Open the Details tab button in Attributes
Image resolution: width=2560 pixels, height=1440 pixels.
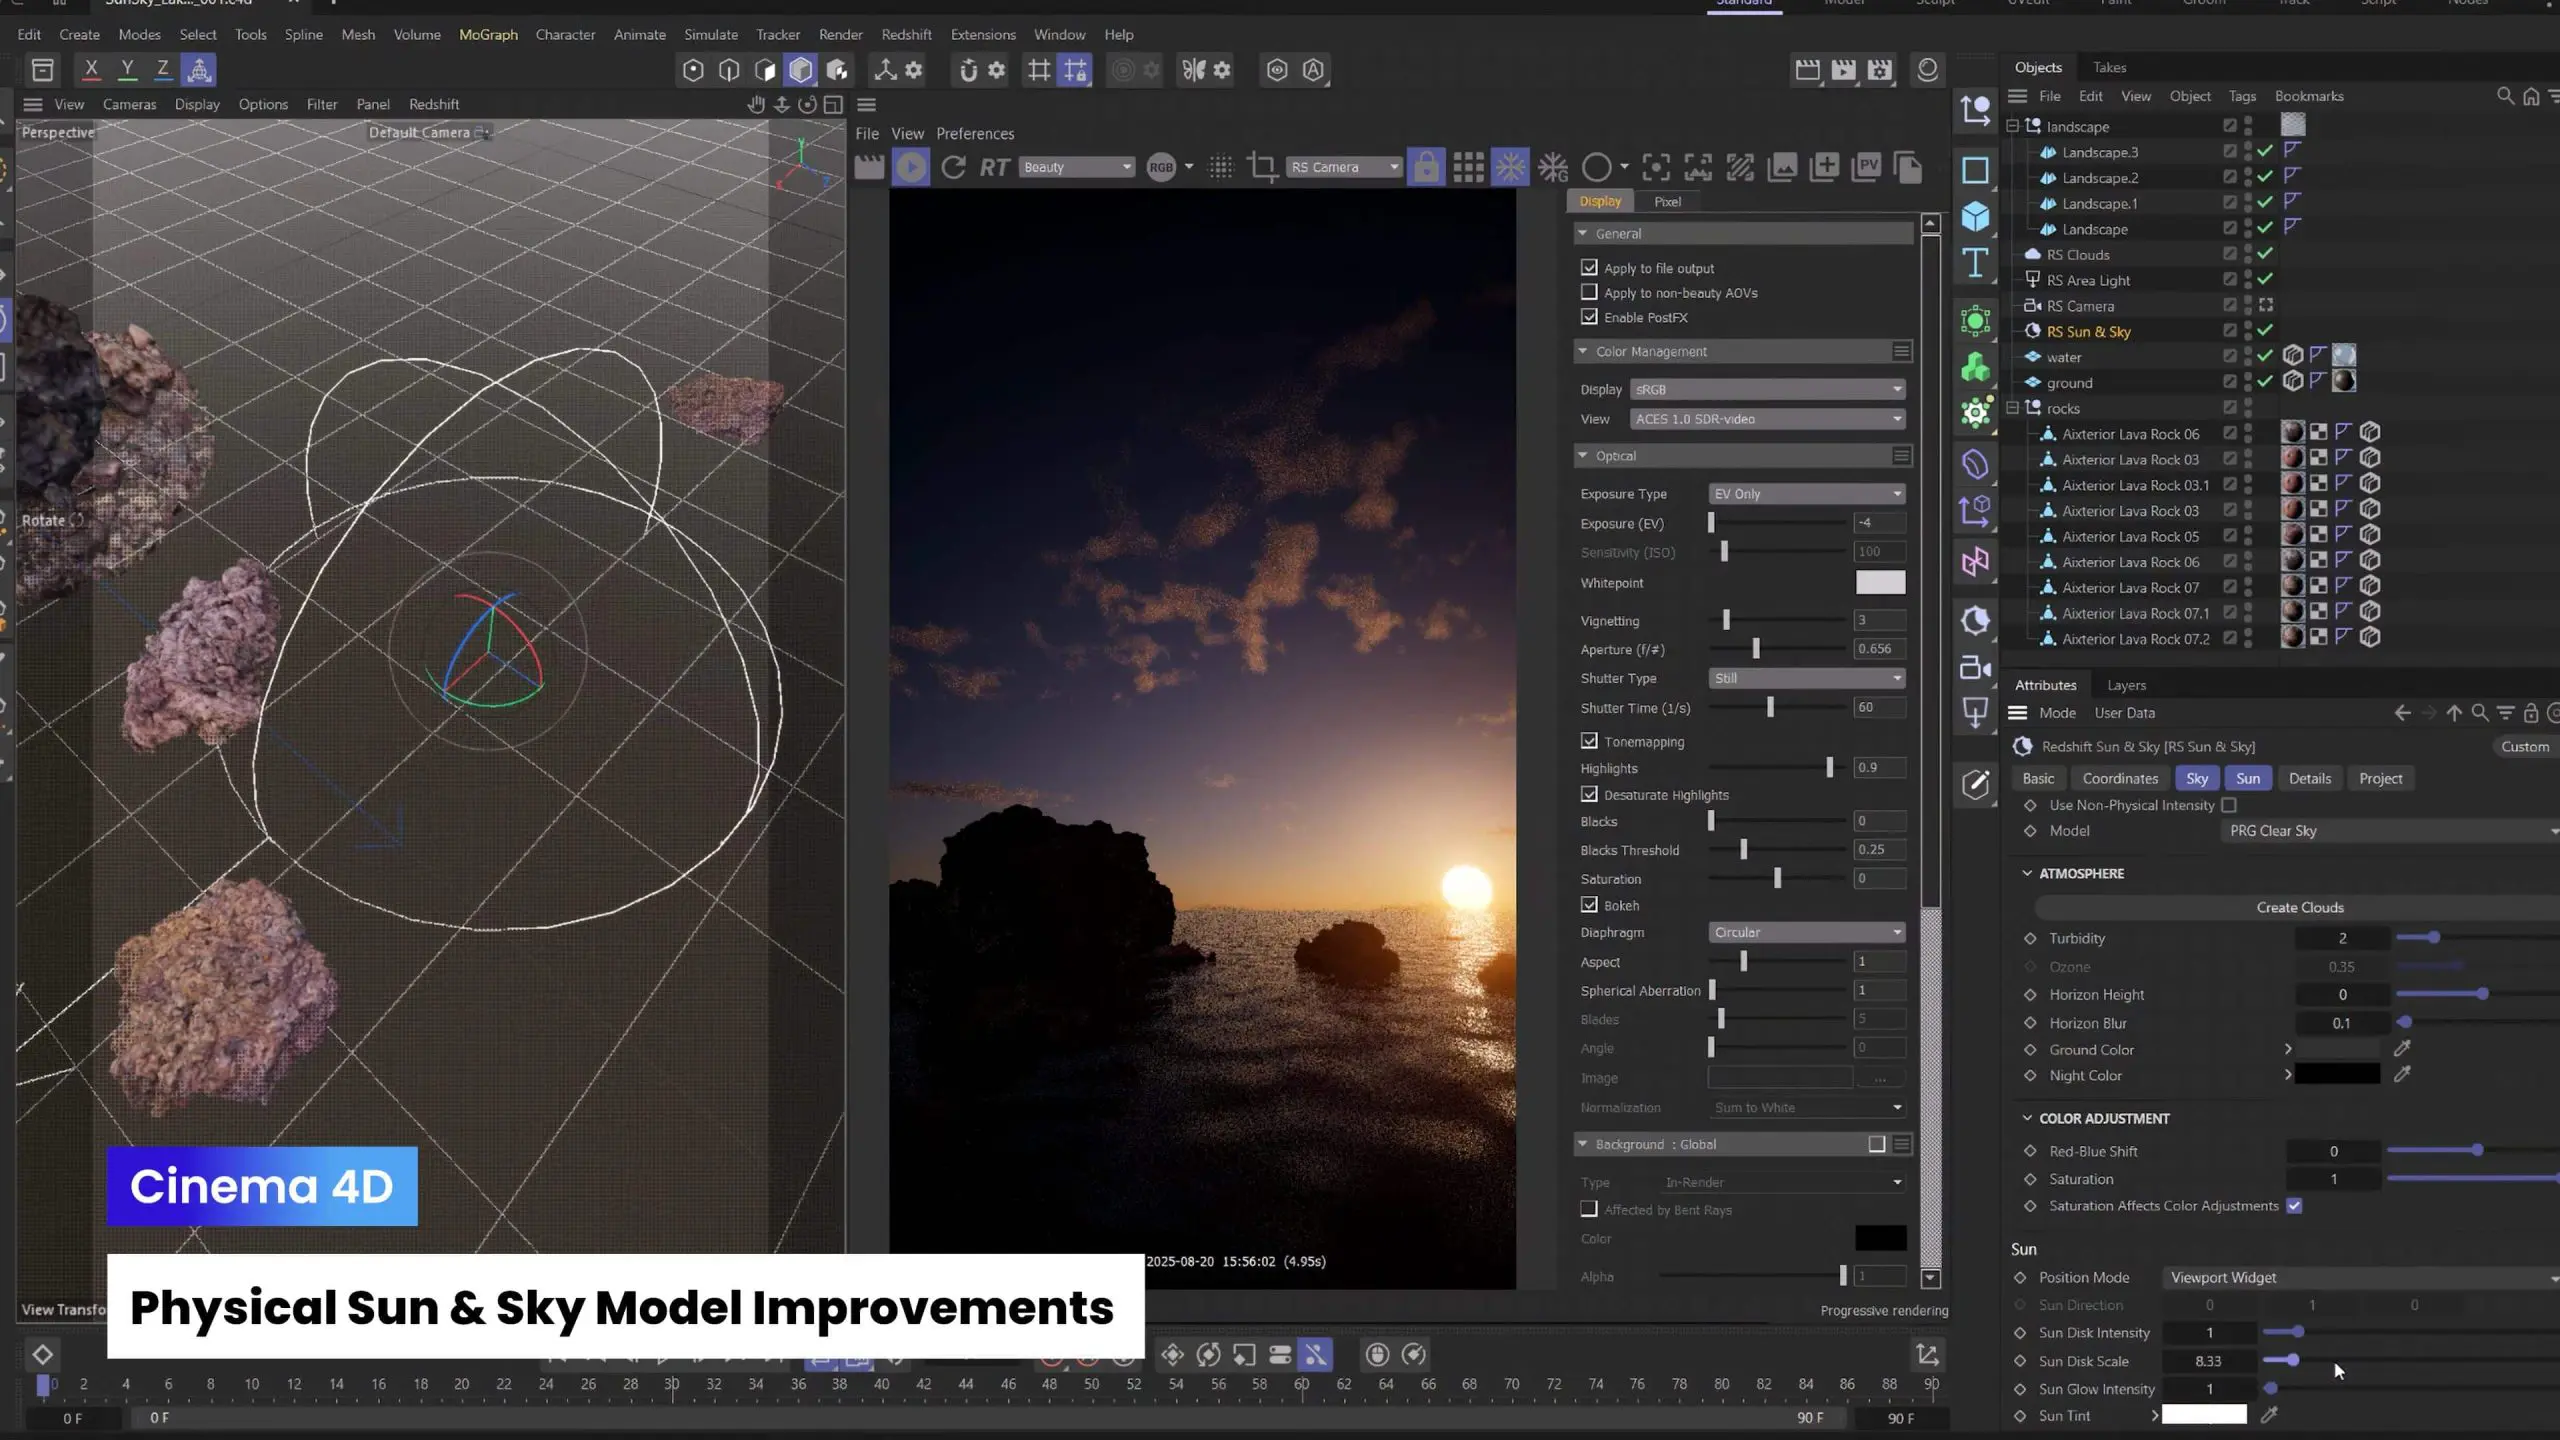click(2309, 778)
